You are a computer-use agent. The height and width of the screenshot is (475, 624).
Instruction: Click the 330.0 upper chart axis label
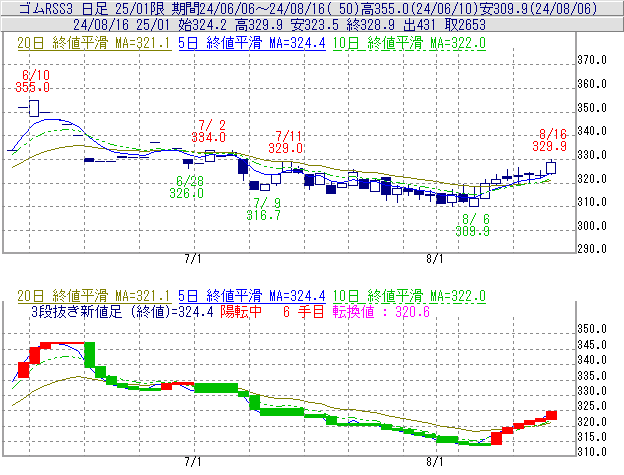point(592,155)
